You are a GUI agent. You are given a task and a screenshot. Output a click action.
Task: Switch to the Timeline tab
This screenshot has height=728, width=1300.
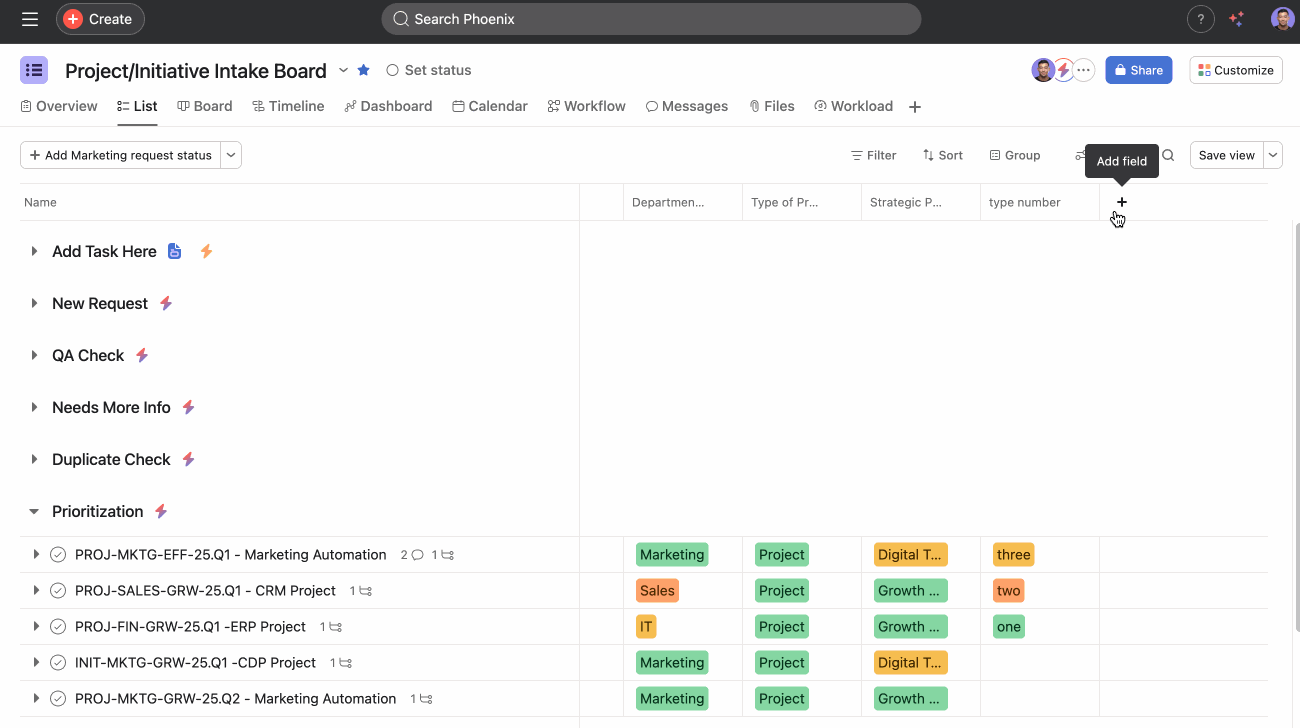[288, 106]
